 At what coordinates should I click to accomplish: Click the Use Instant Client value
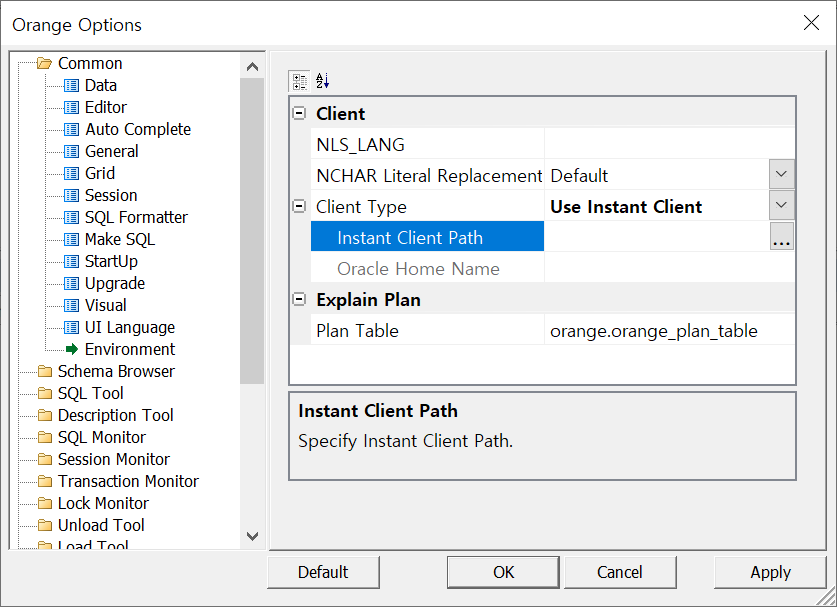(626, 206)
